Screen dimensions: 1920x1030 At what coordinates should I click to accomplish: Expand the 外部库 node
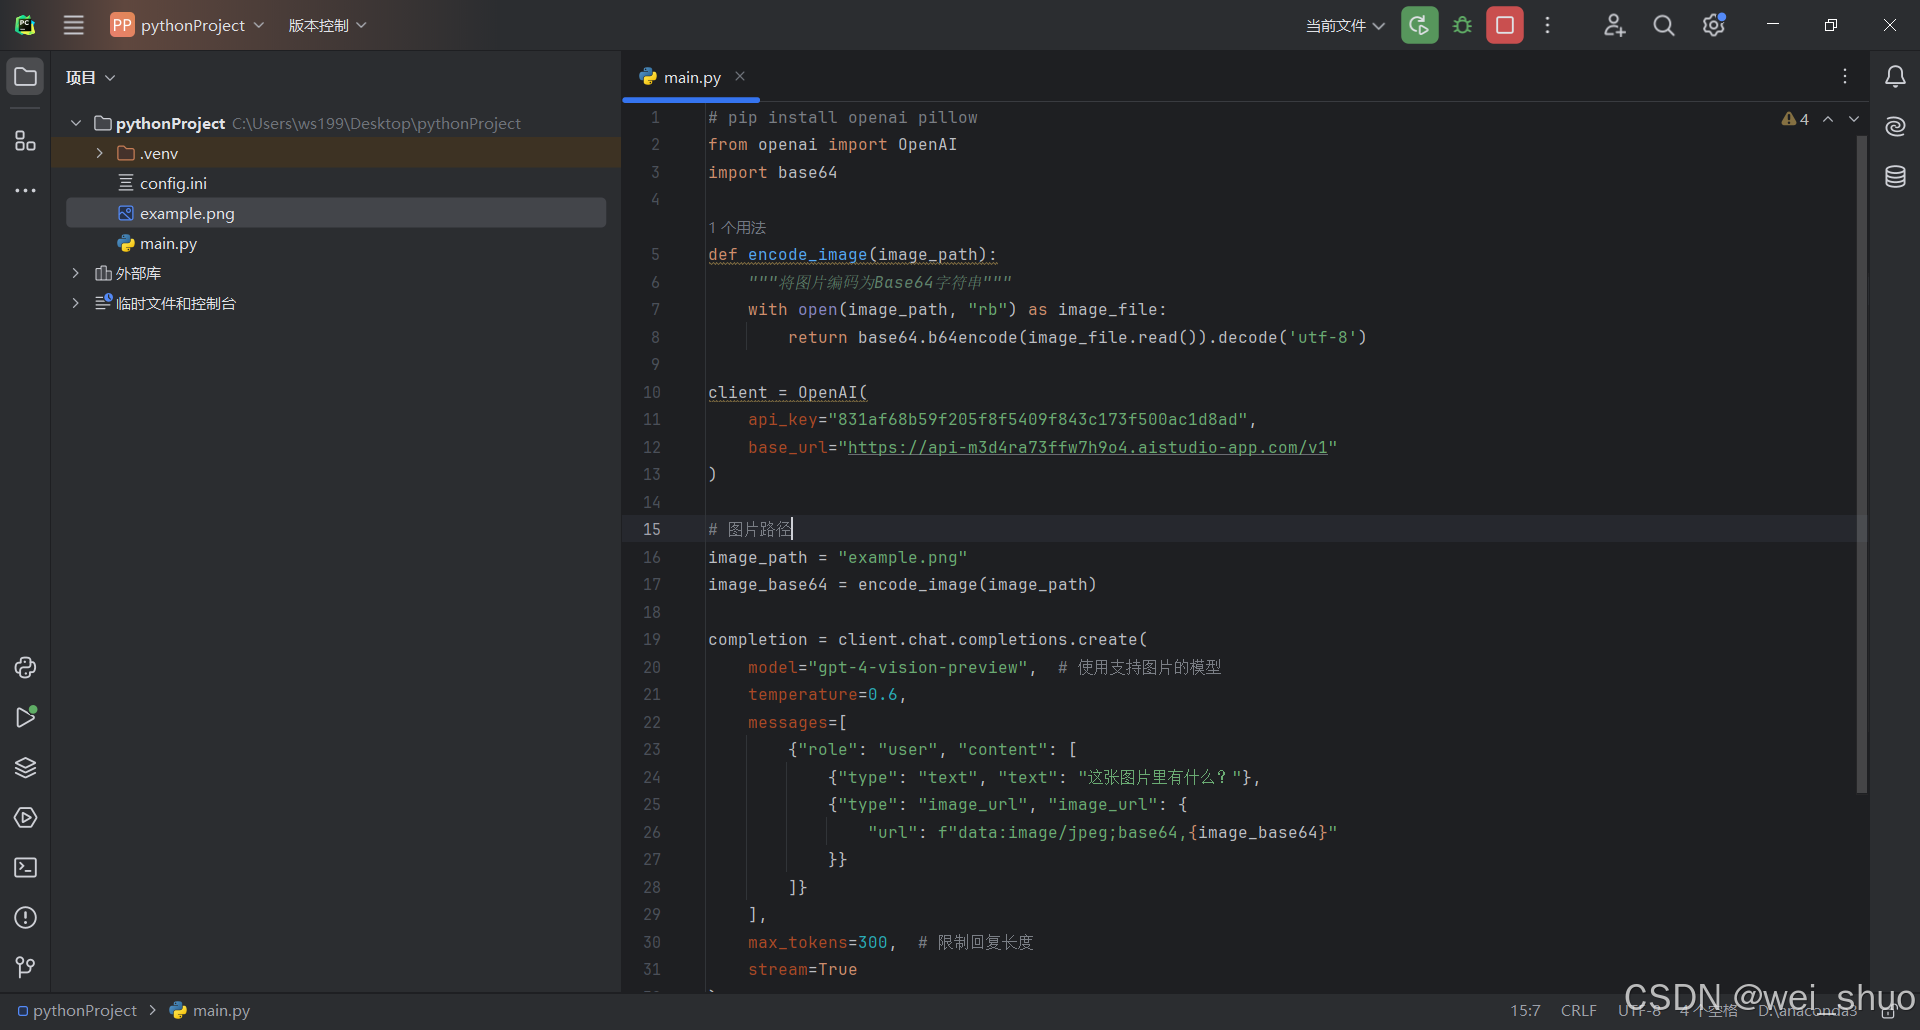[x=76, y=273]
